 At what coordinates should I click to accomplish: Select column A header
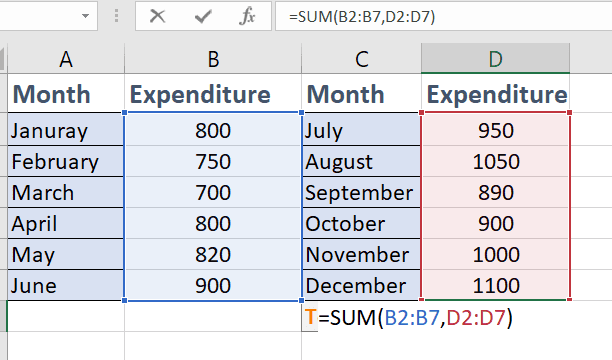pos(66,59)
